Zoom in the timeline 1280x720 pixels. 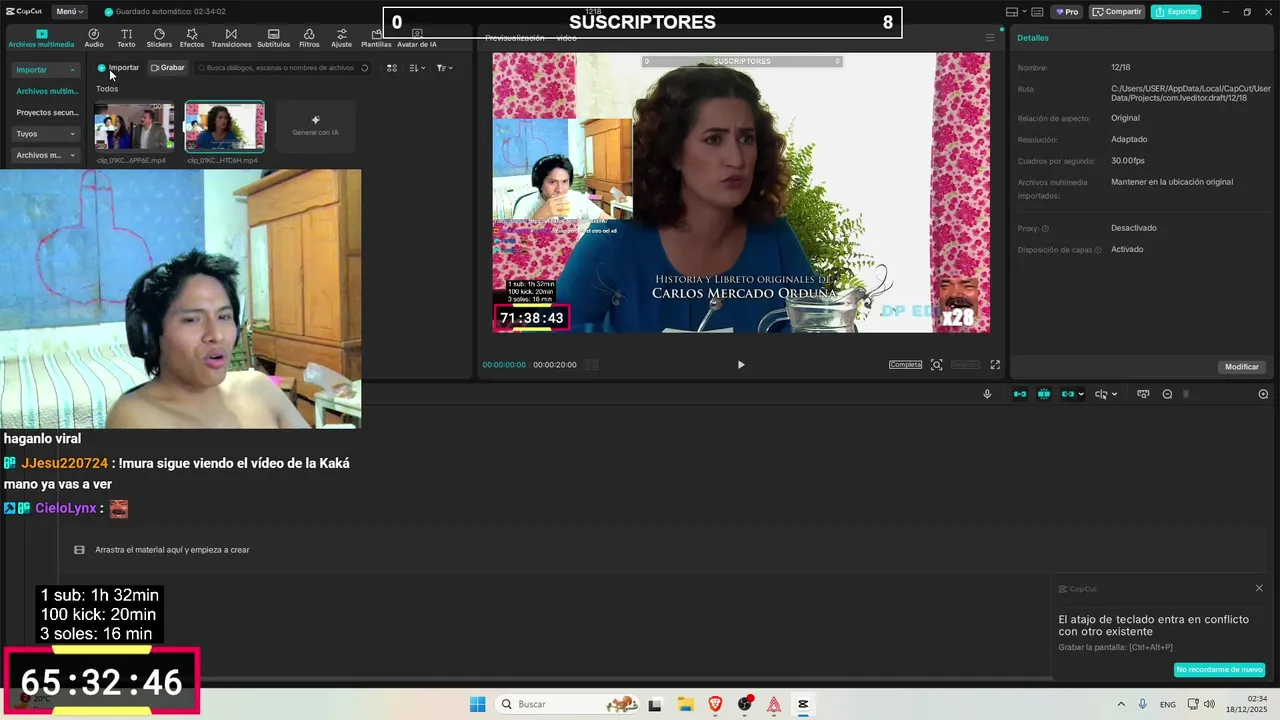pyautogui.click(x=1263, y=394)
